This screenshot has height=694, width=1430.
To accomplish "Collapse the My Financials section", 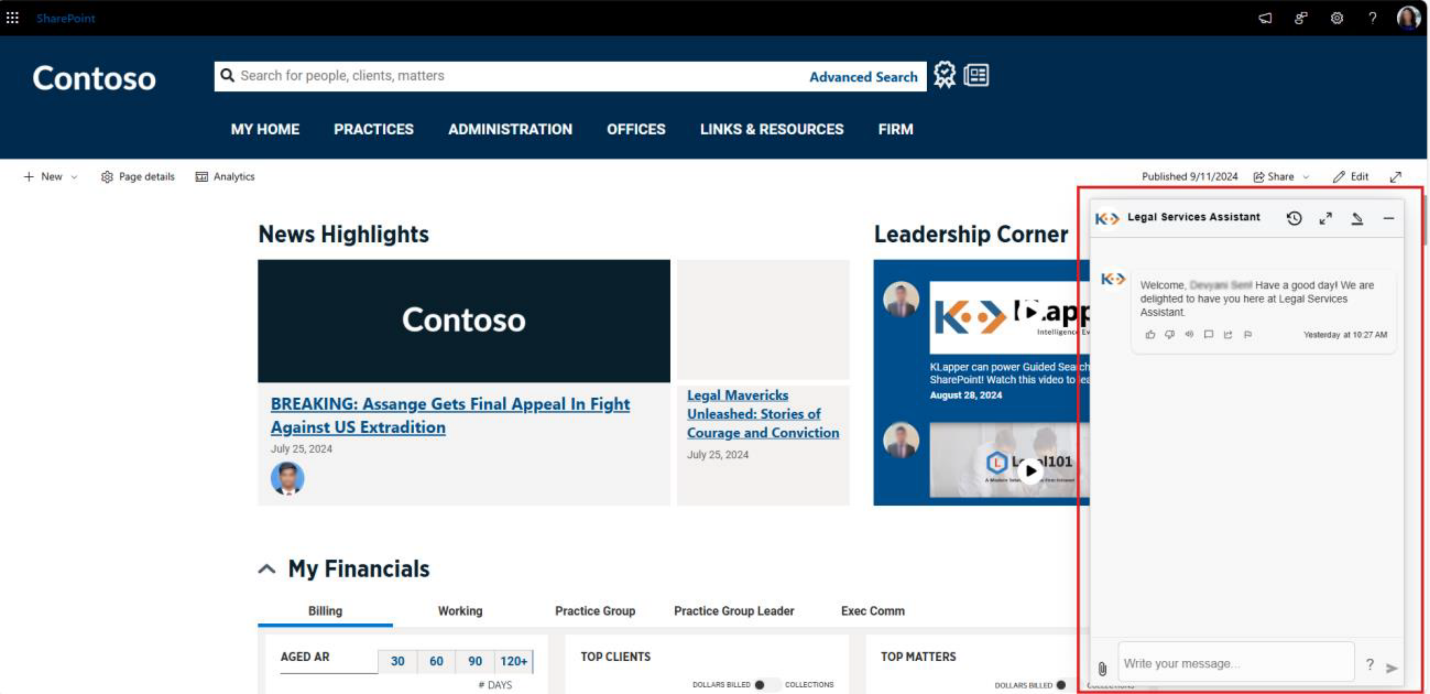I will pyautogui.click(x=267, y=569).
